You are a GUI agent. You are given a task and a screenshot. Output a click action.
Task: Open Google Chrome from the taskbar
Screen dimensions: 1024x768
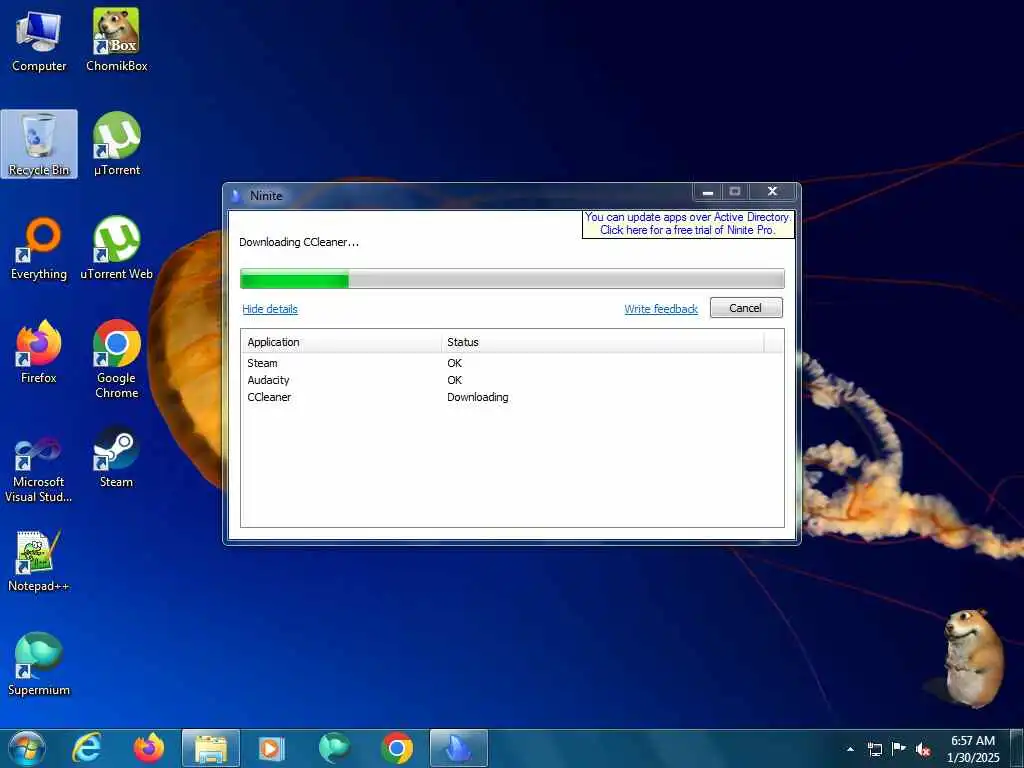(x=396, y=748)
